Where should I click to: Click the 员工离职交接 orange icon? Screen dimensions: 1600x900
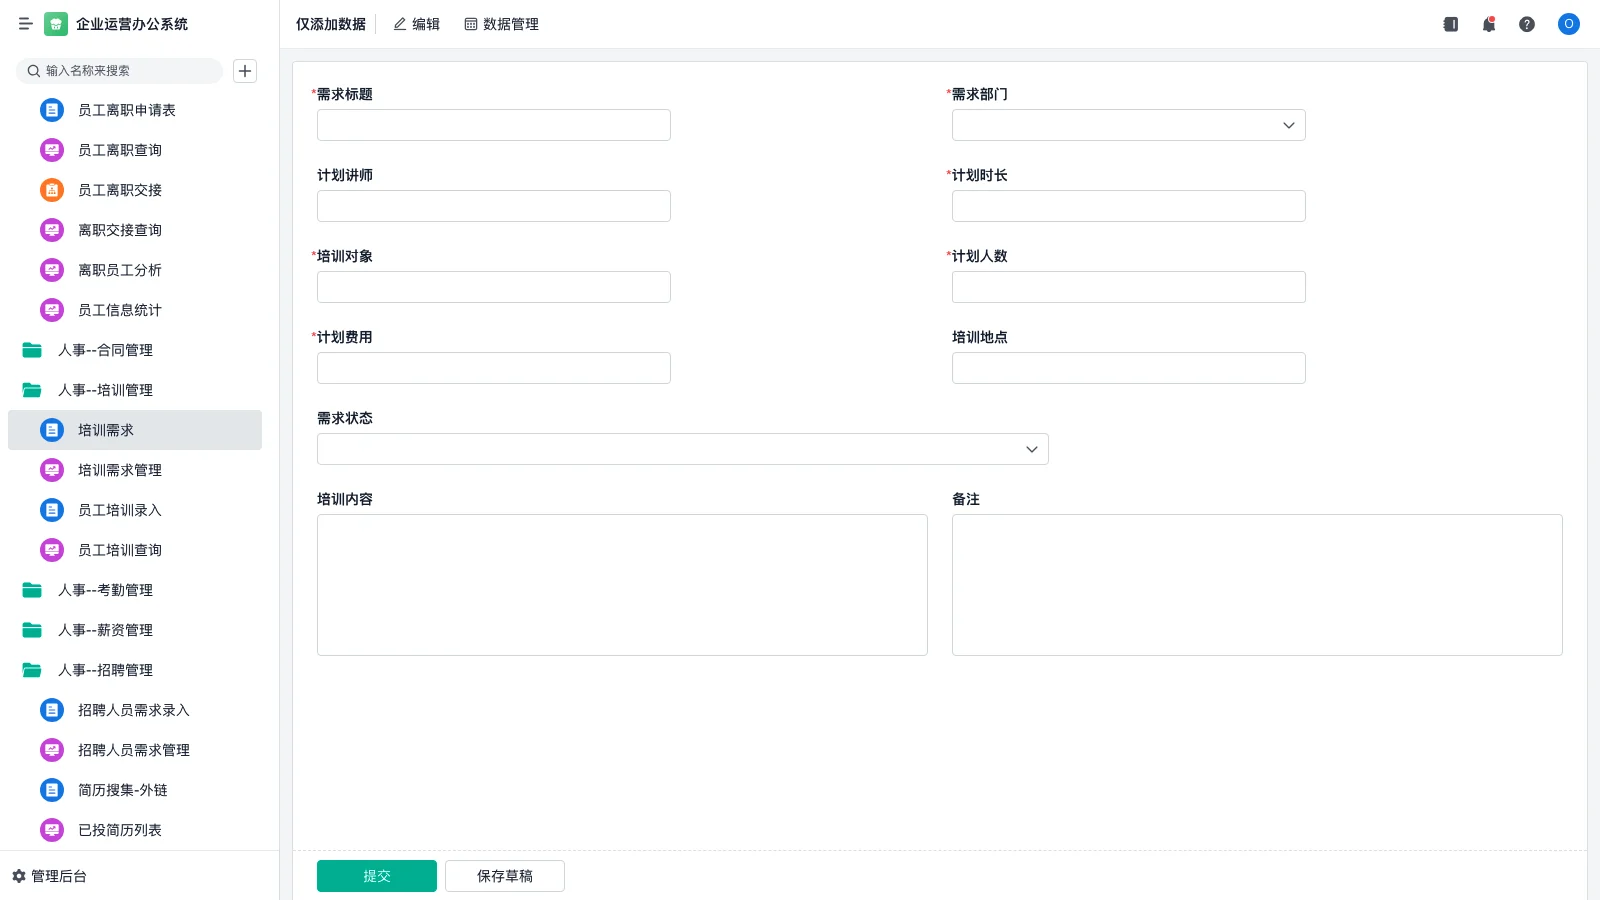click(52, 190)
